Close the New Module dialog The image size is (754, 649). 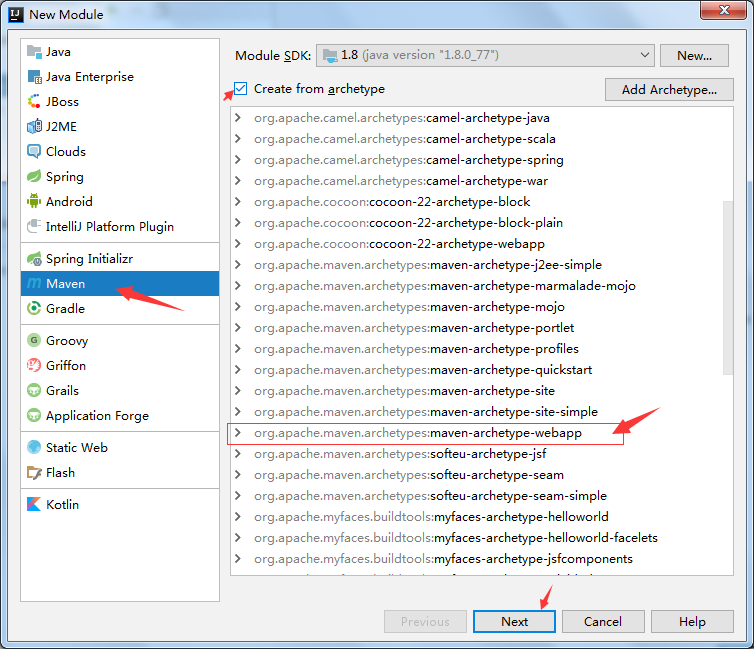click(x=724, y=10)
